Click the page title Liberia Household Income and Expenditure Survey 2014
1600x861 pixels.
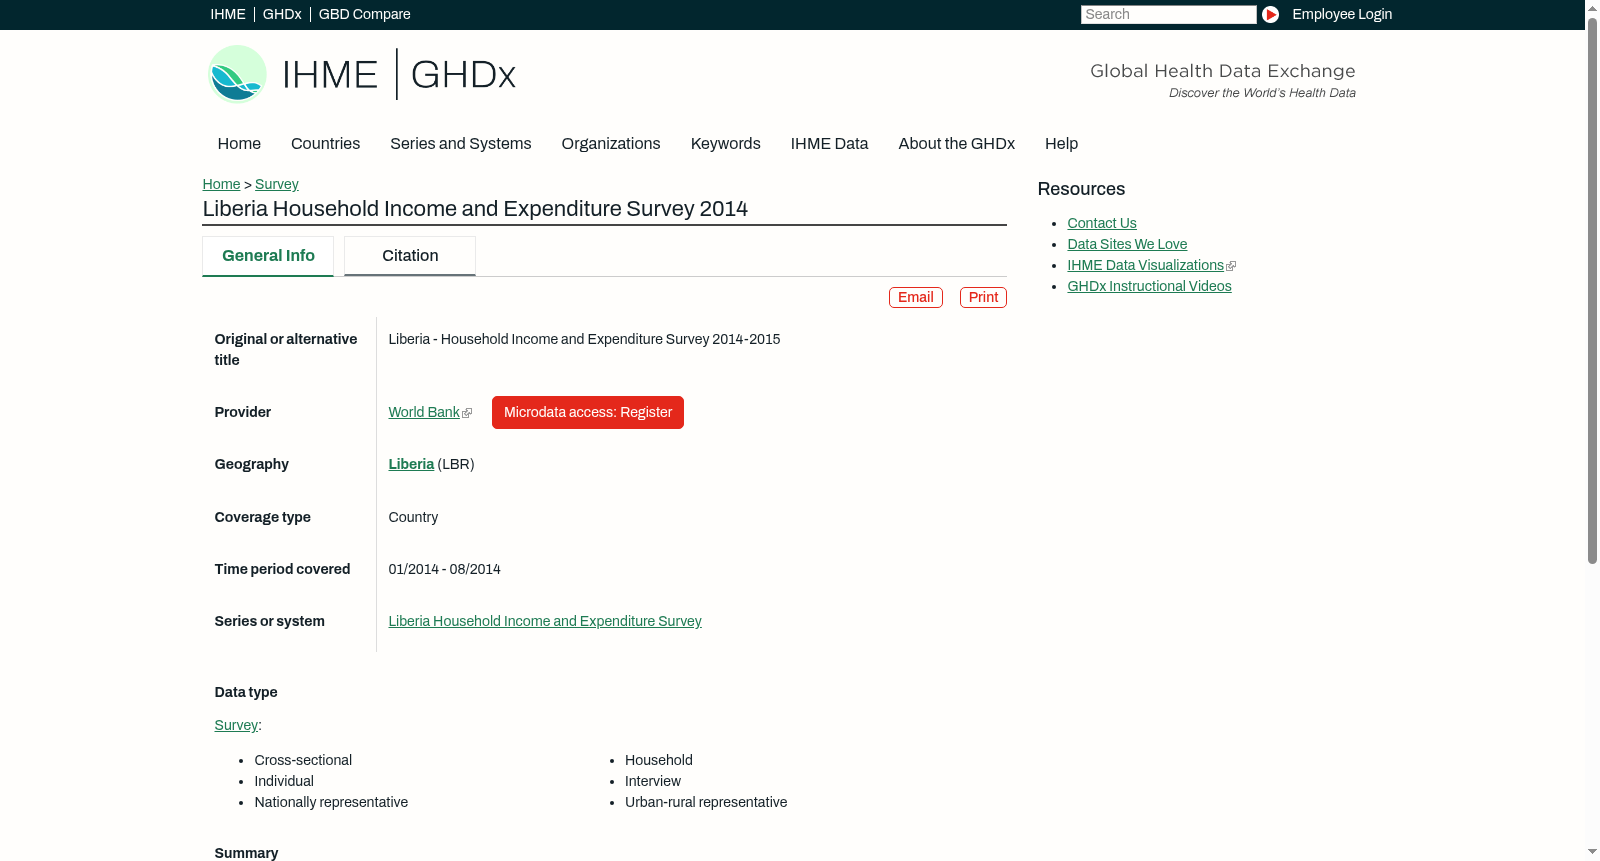pyautogui.click(x=475, y=208)
